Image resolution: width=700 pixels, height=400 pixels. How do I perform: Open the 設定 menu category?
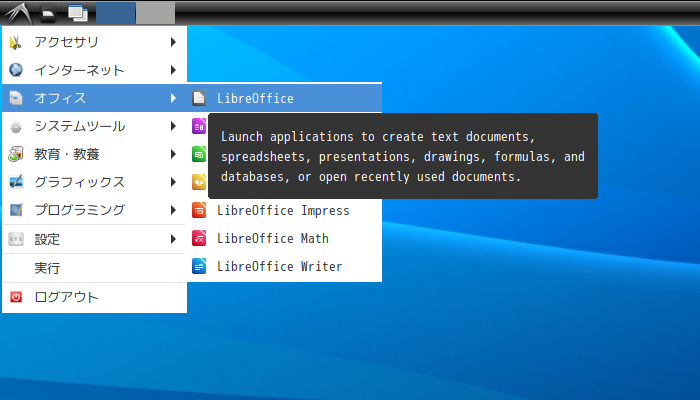[94, 239]
